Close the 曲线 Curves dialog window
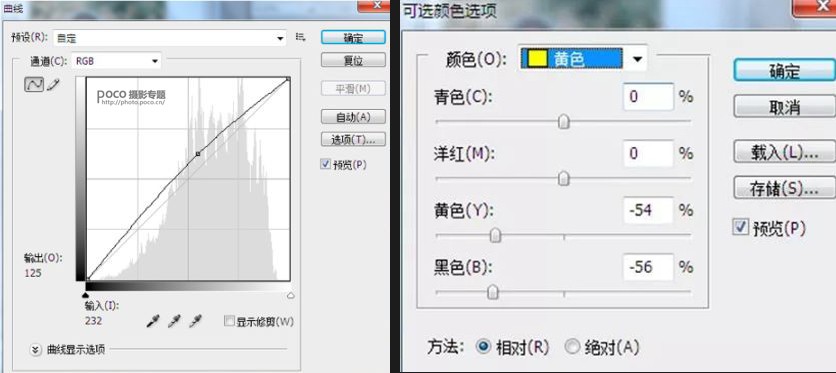The height and width of the screenshot is (373, 836). (375, 5)
